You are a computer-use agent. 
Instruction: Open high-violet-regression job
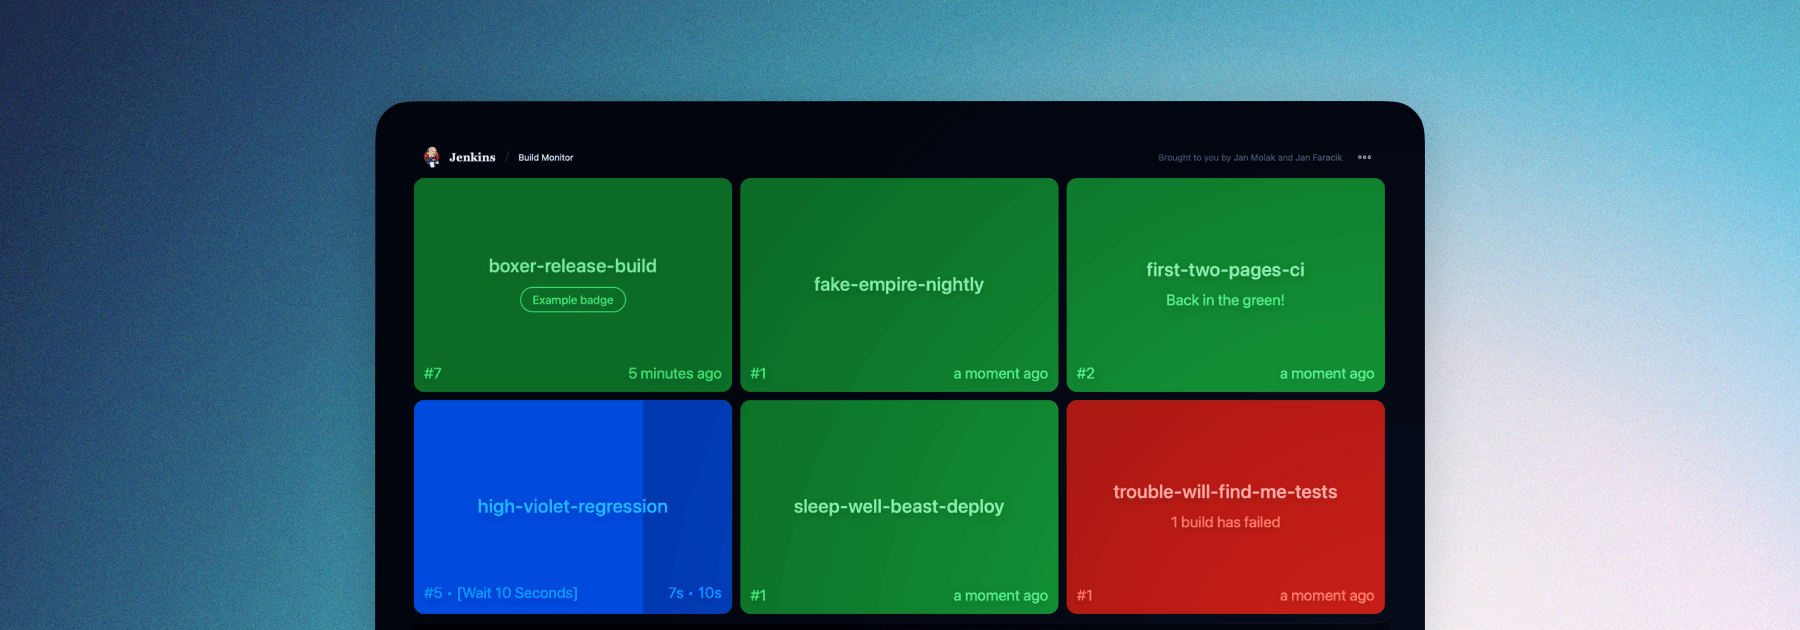click(x=573, y=506)
